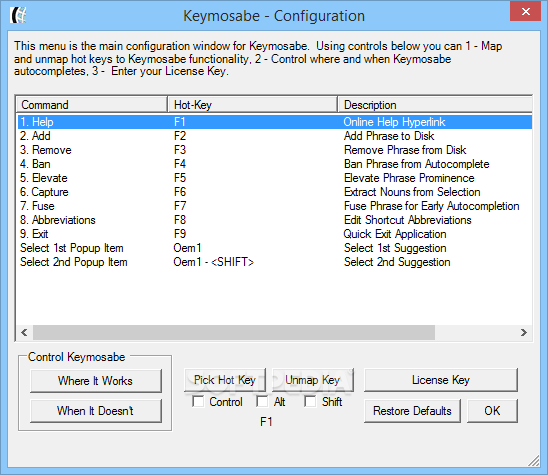This screenshot has height=475, width=548.
Task: Click the F2 hot-key cell
Action: click(180, 136)
